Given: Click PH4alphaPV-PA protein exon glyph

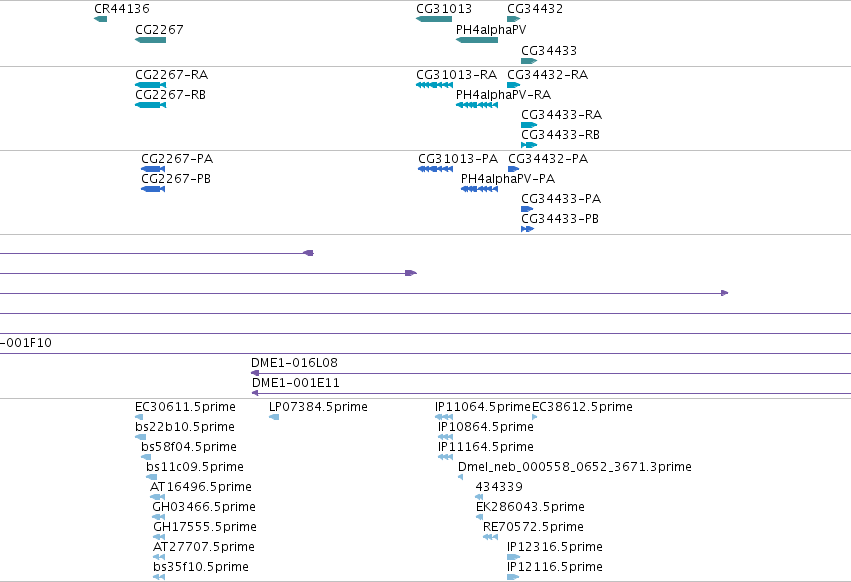Looking at the screenshot, I should [480, 189].
